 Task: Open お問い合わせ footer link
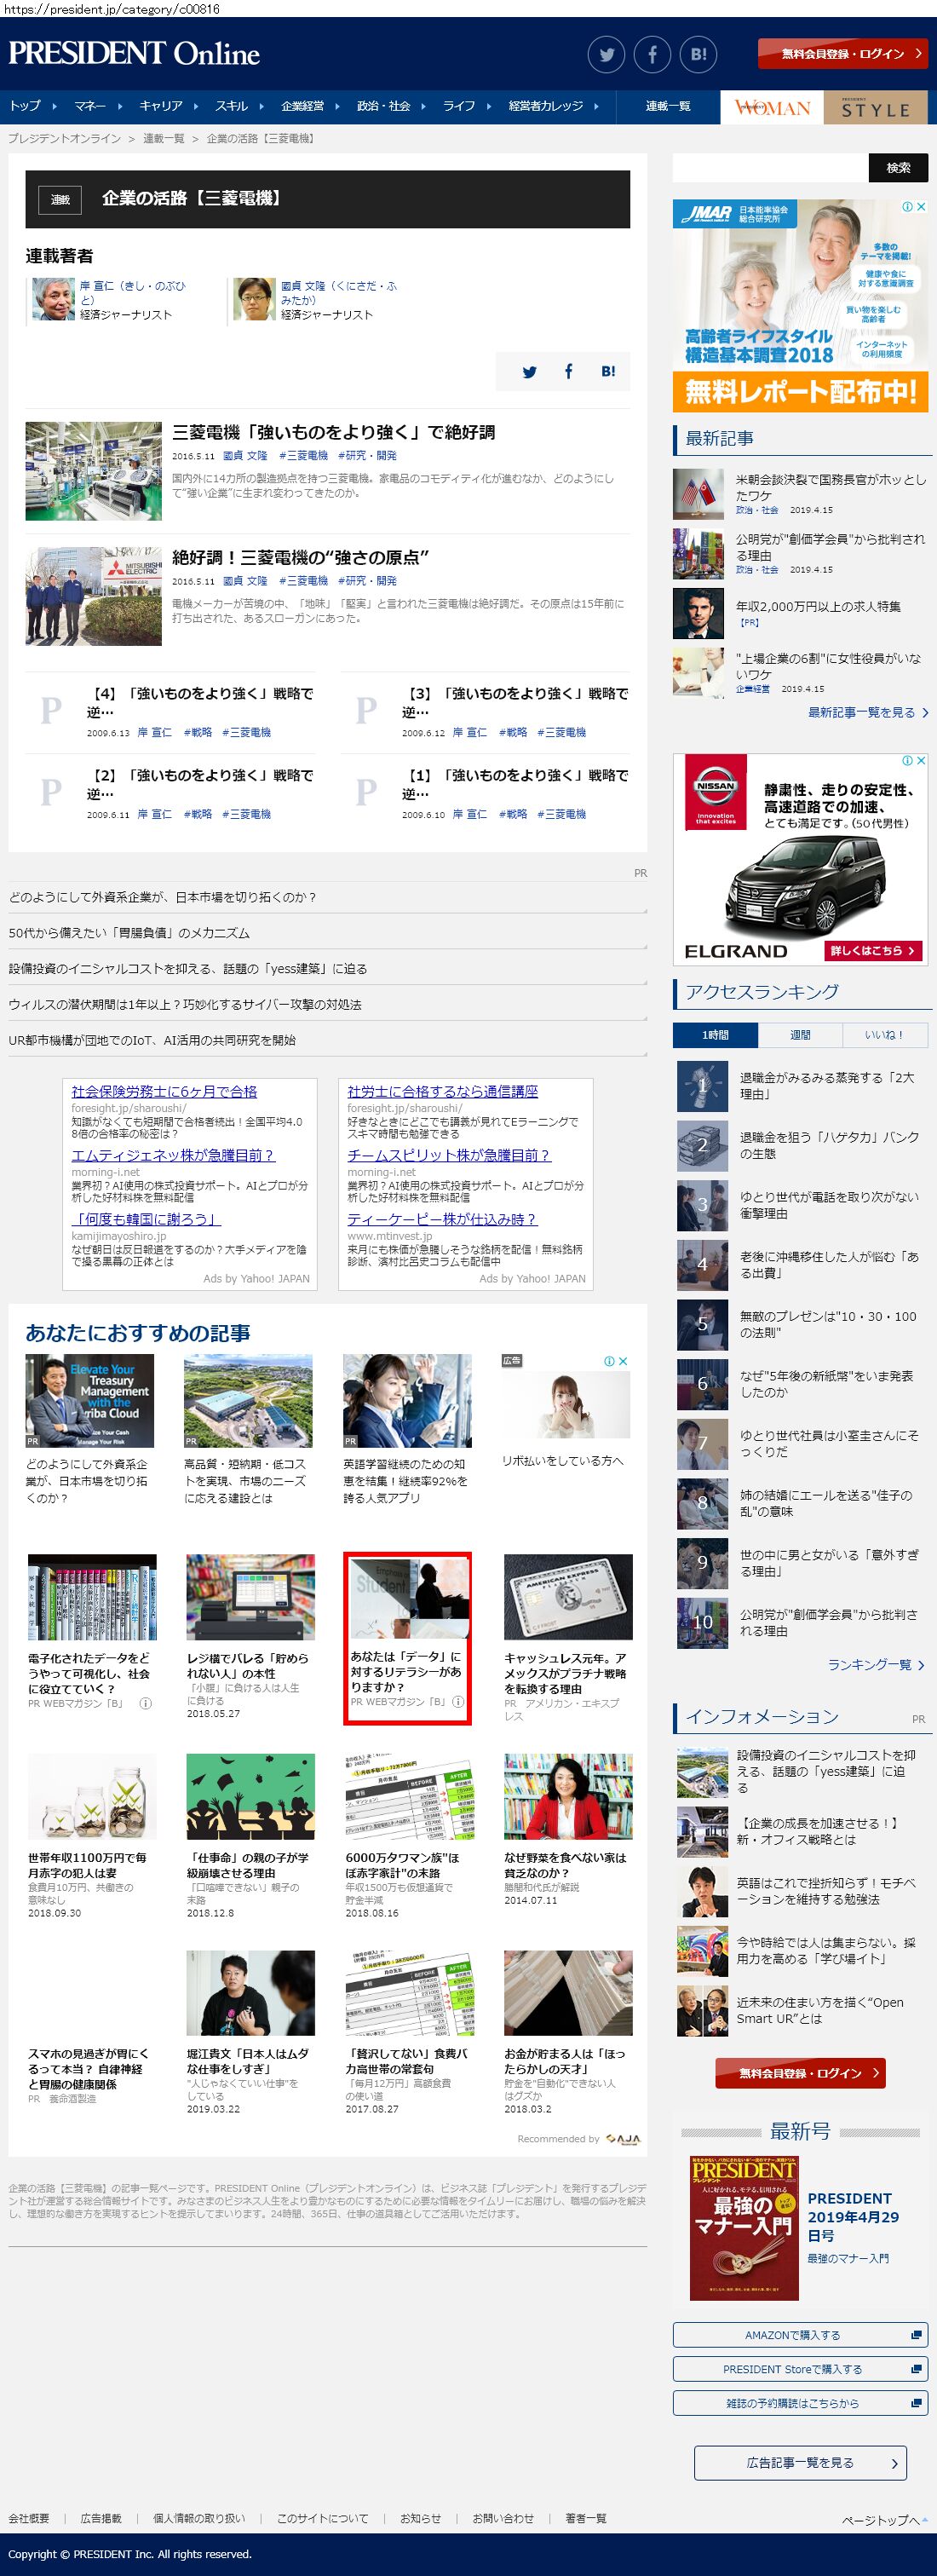click(x=503, y=2518)
